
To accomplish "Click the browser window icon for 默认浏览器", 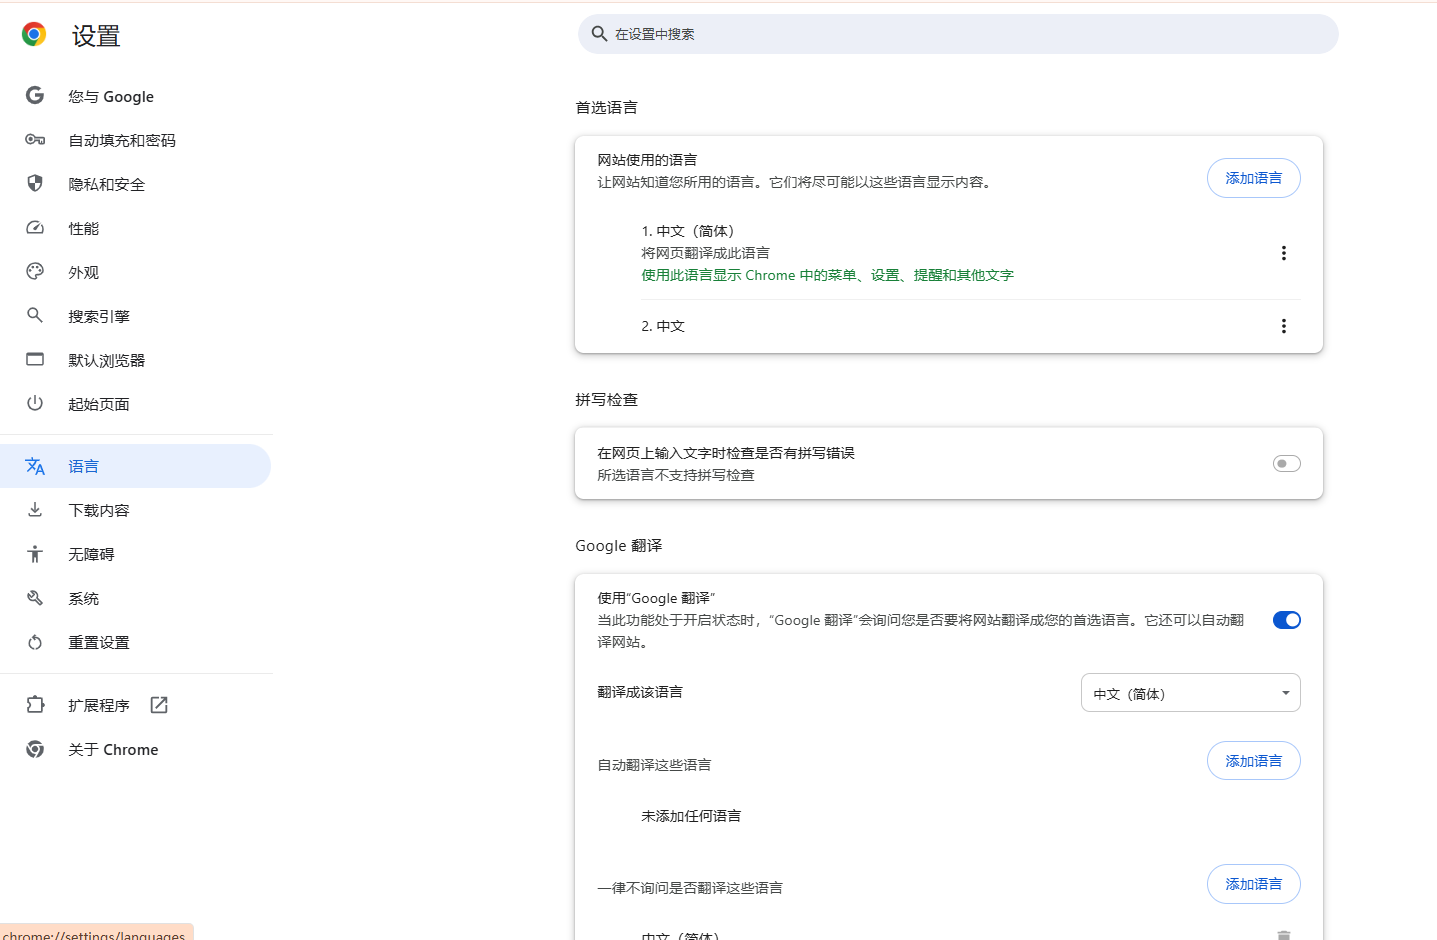I will 35,359.
